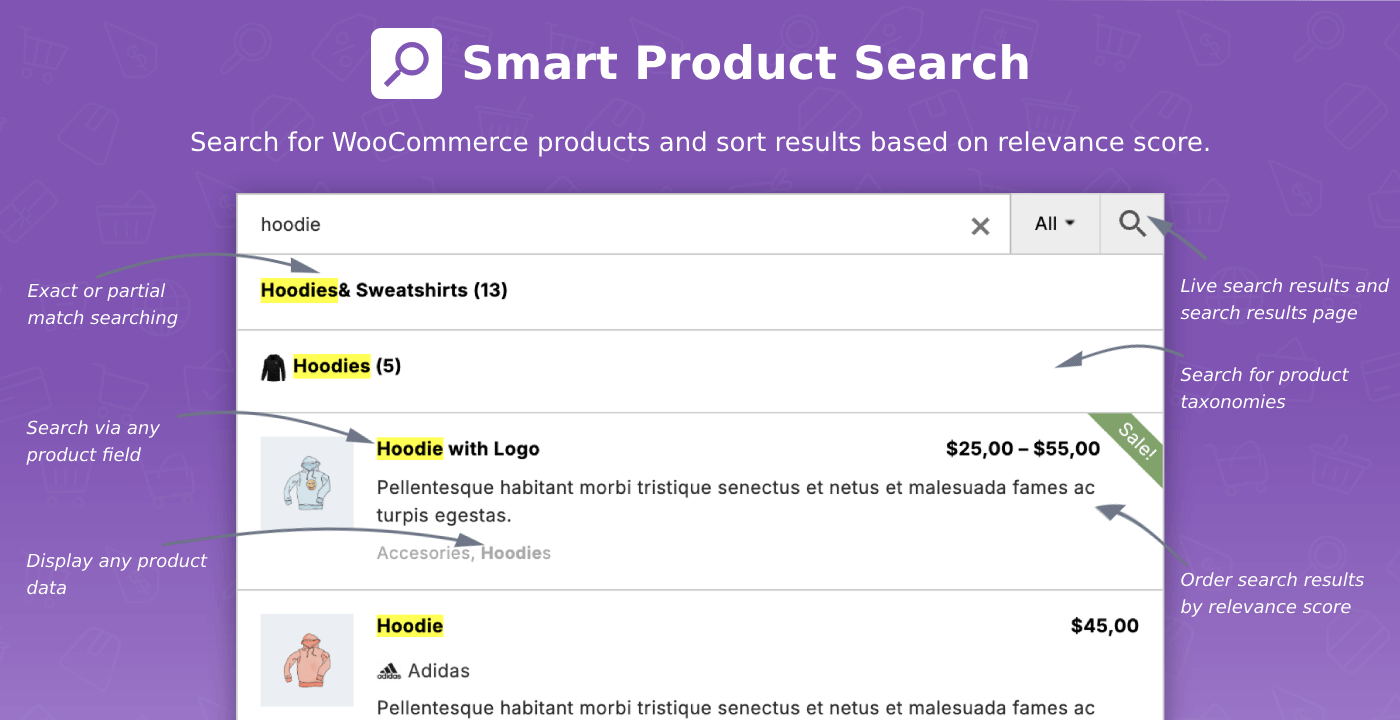Click the Hoodie with Logo description text

point(736,502)
